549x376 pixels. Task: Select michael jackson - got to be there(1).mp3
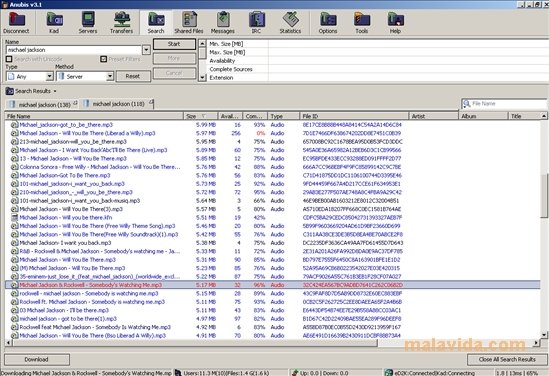tap(272, 319)
